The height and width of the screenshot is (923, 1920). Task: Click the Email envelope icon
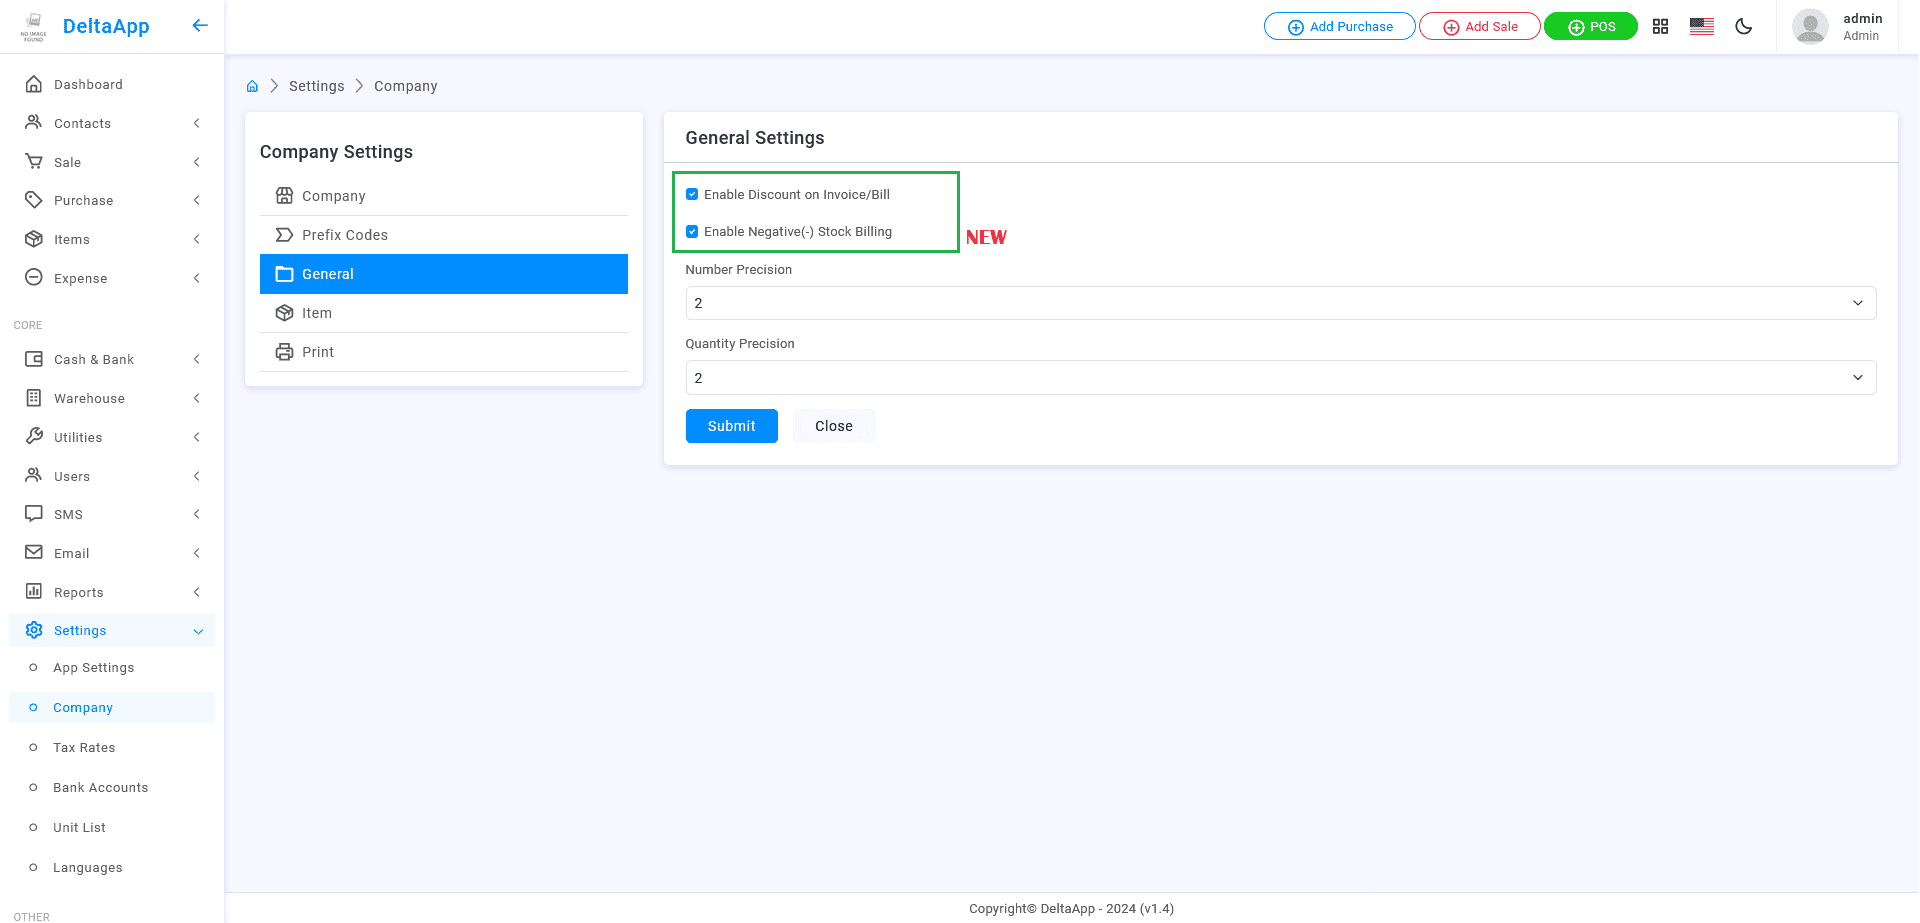34,552
